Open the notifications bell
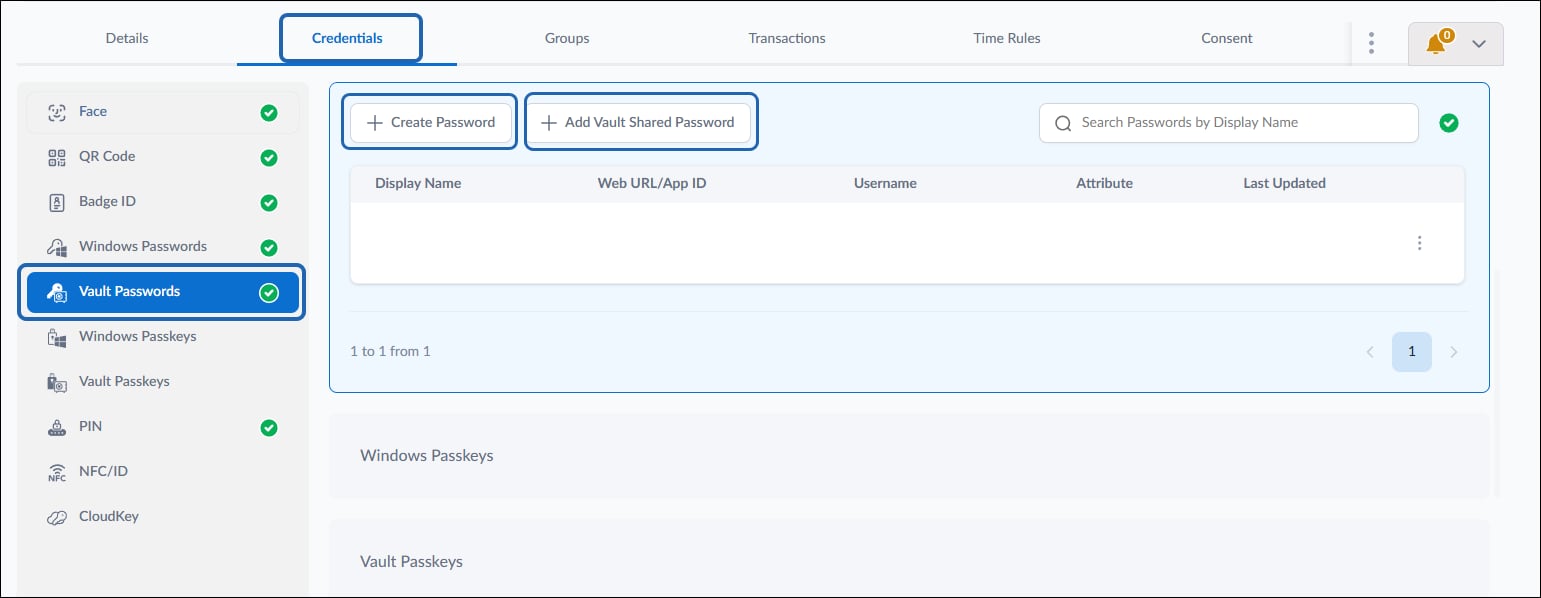The width and height of the screenshot is (1541, 598). [1437, 43]
